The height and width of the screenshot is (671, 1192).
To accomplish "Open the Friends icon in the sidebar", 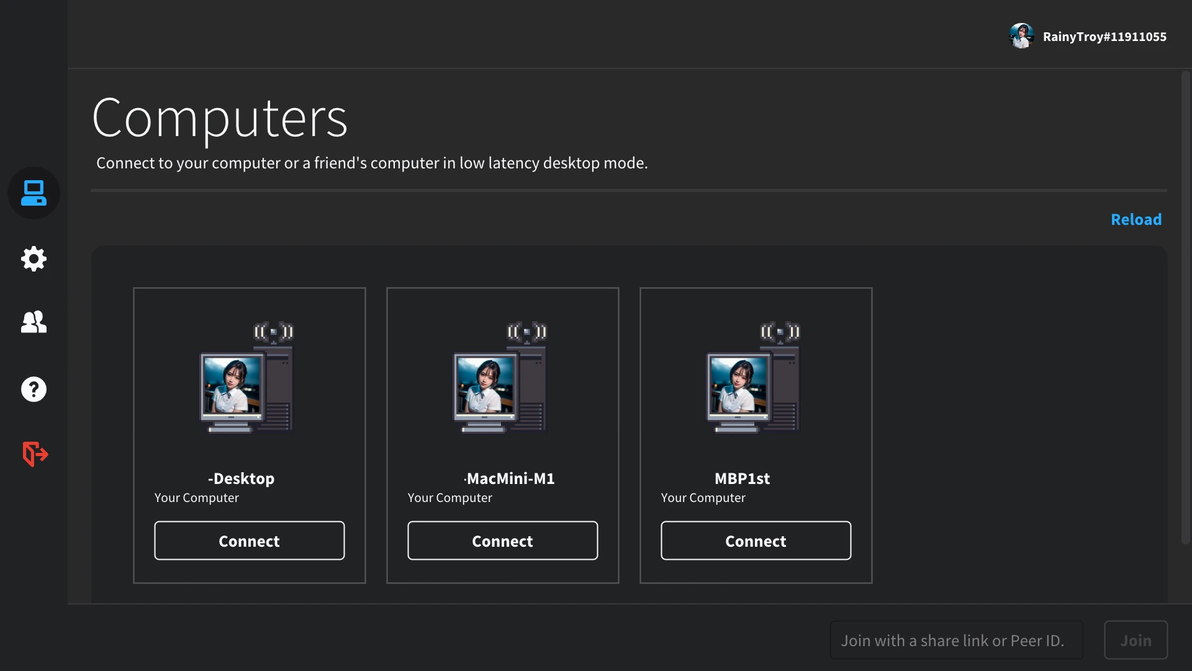I will click(34, 322).
